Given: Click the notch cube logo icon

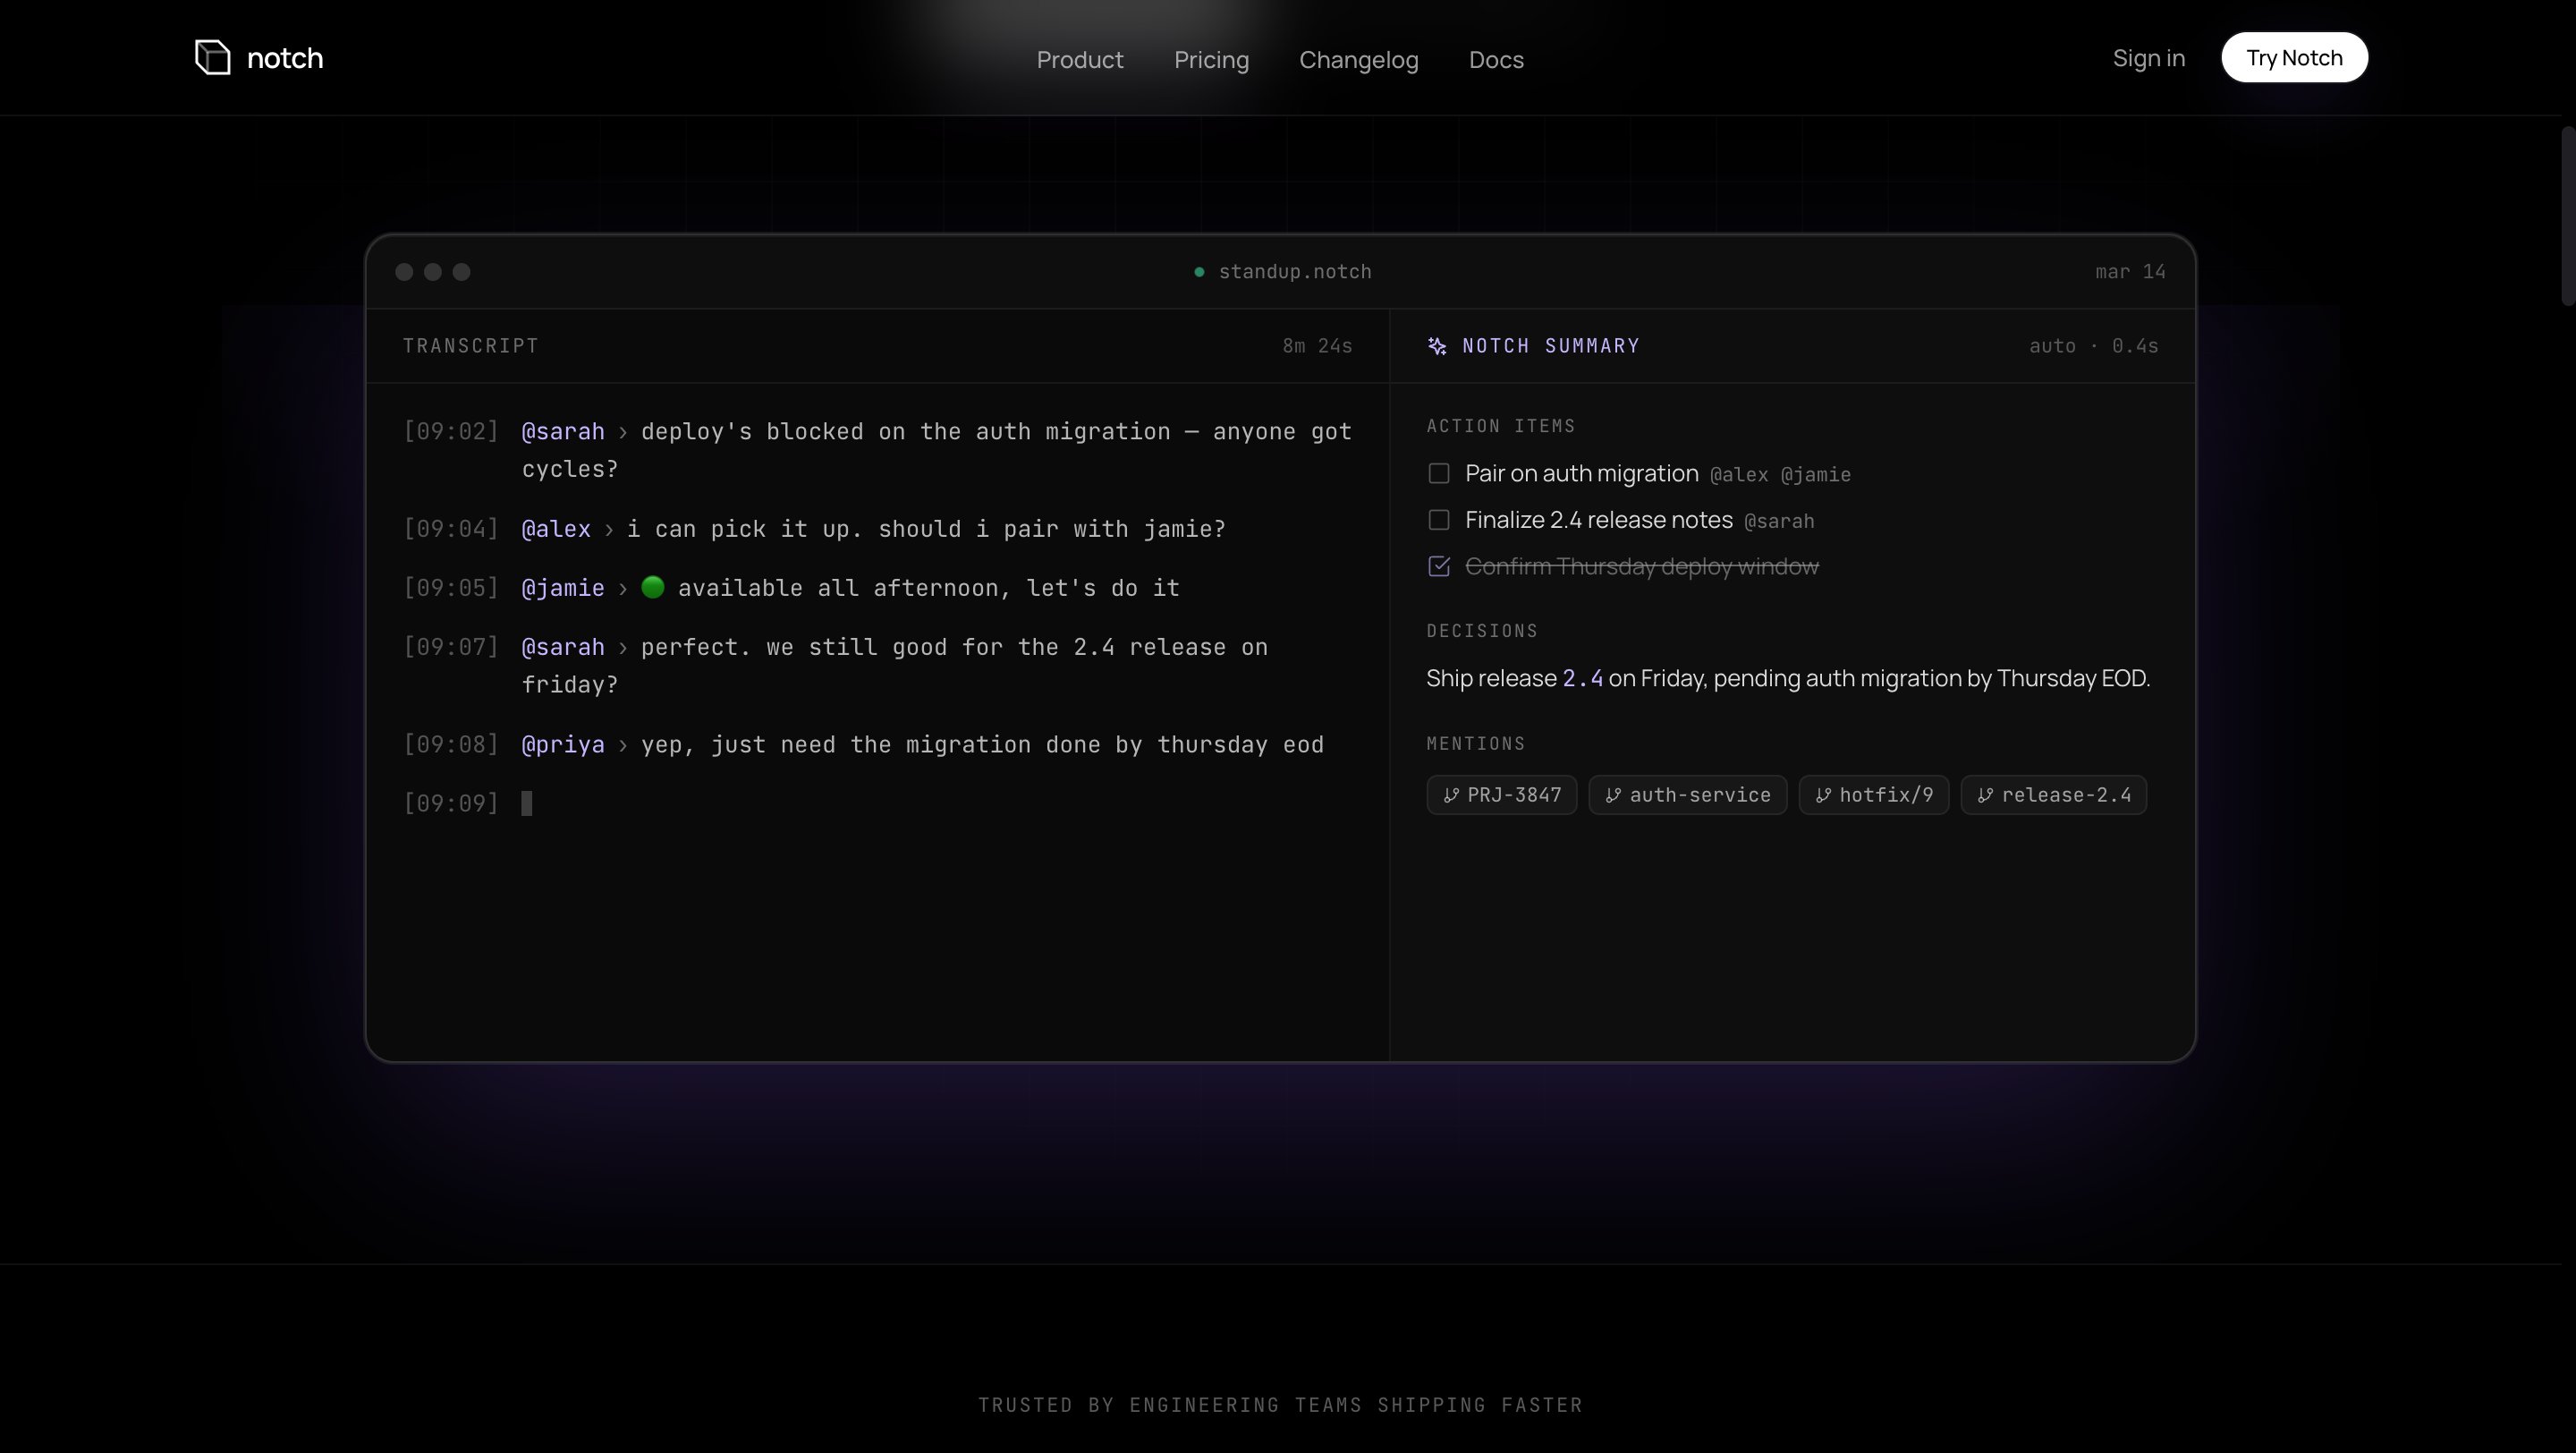Looking at the screenshot, I should (212, 57).
